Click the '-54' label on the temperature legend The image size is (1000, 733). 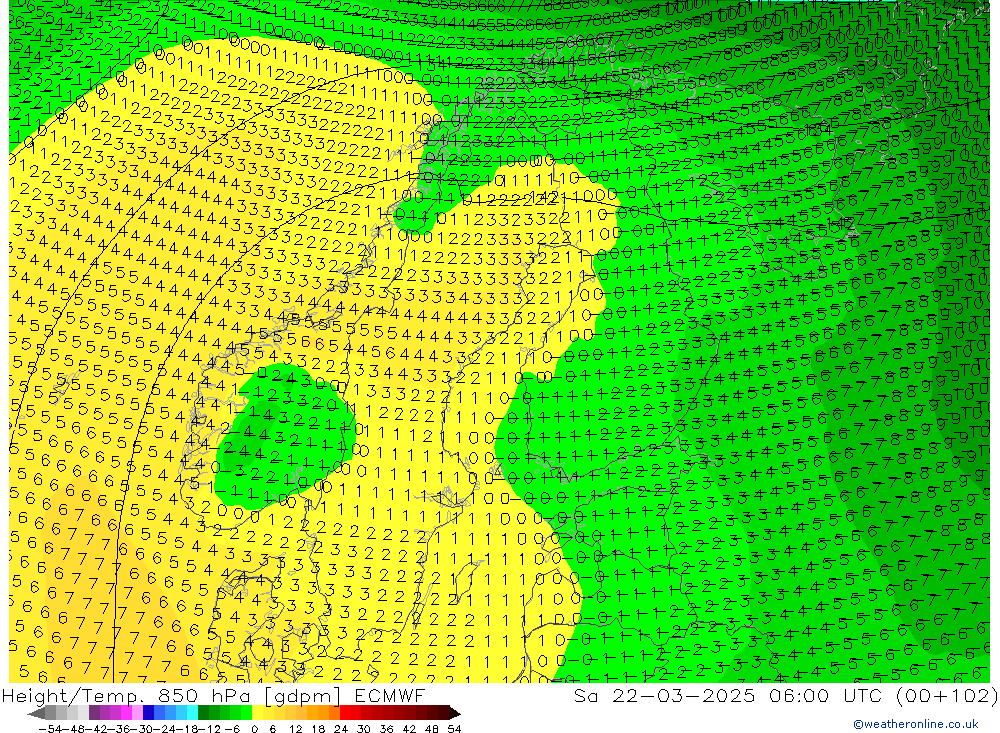pyautogui.click(x=50, y=729)
